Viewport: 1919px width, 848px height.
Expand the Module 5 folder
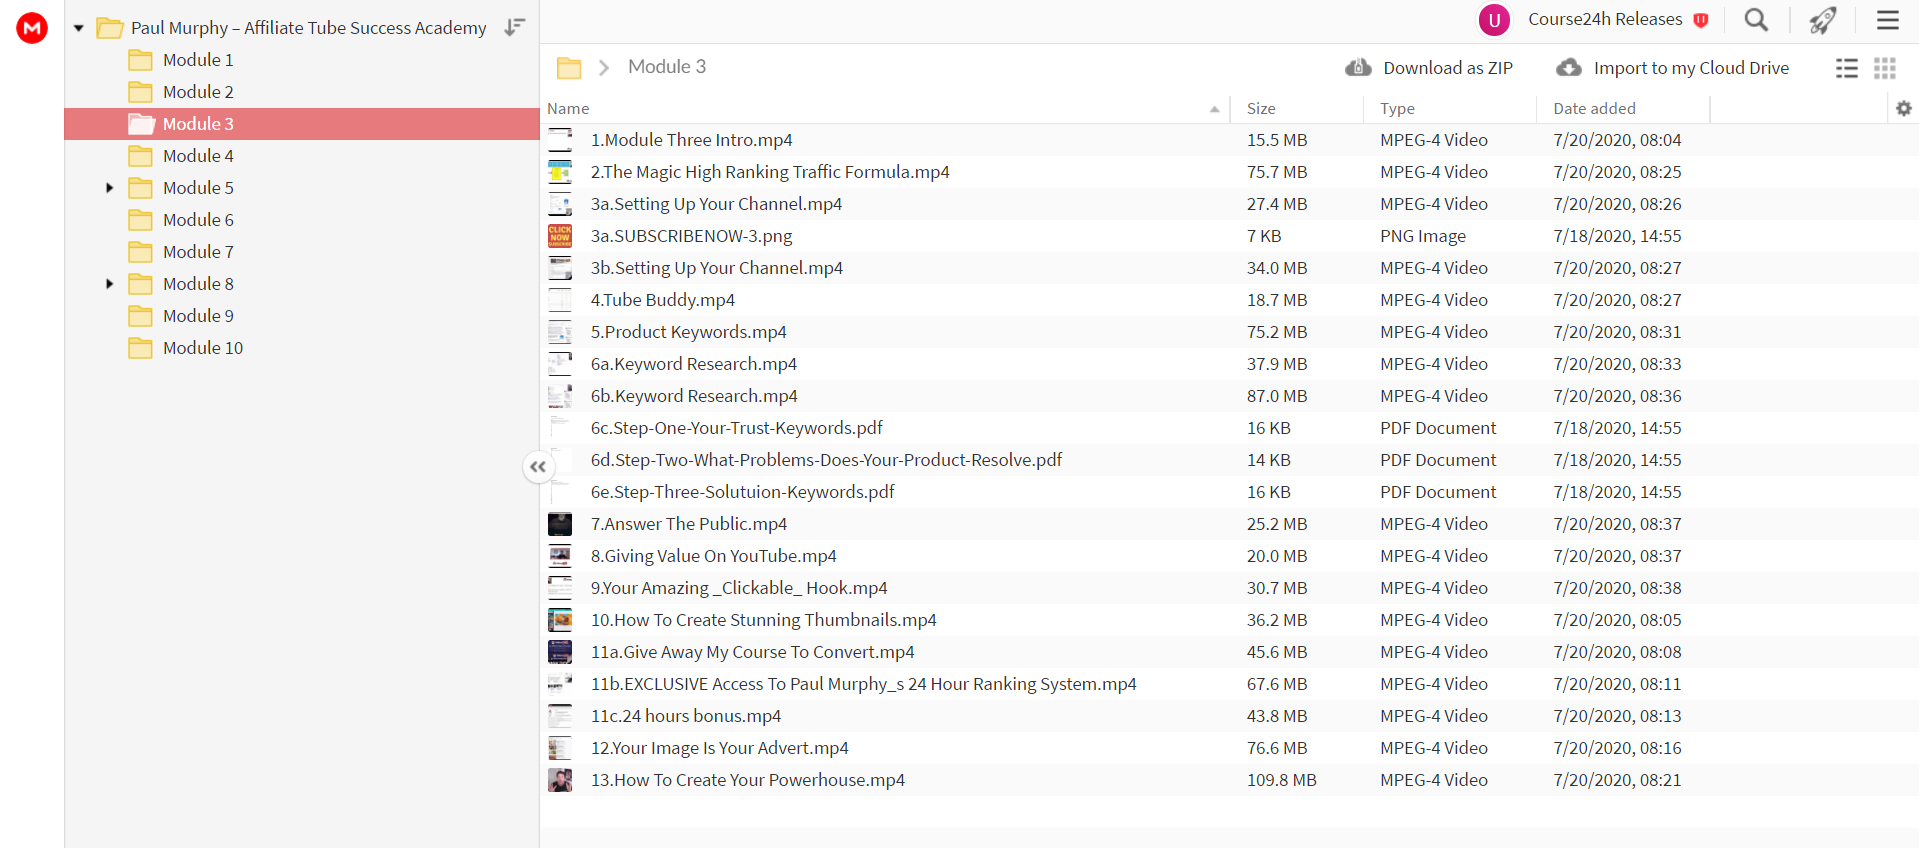[x=110, y=188]
